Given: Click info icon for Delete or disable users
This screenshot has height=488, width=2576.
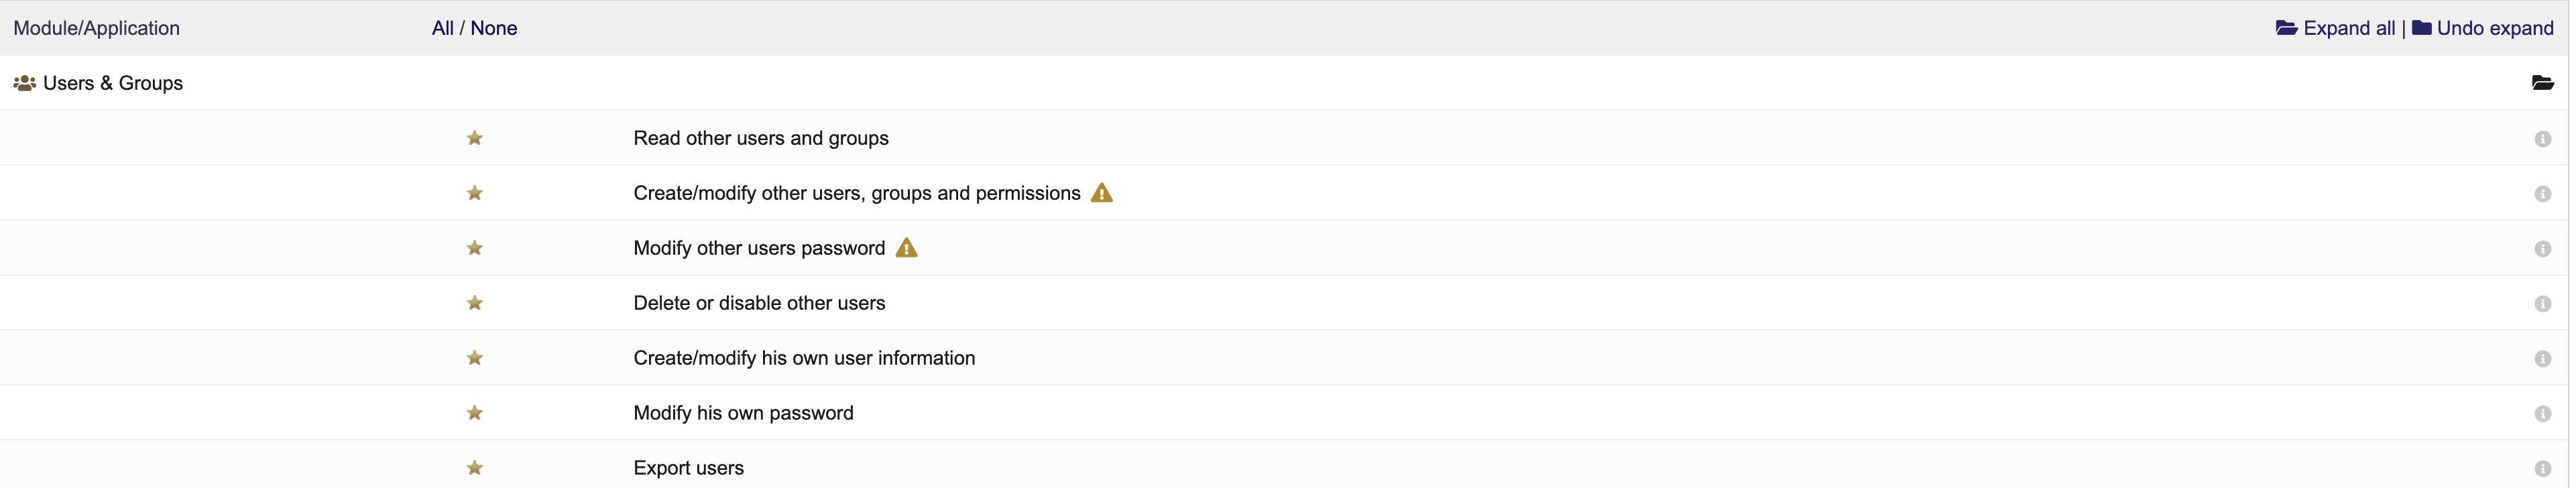Looking at the screenshot, I should [2542, 304].
